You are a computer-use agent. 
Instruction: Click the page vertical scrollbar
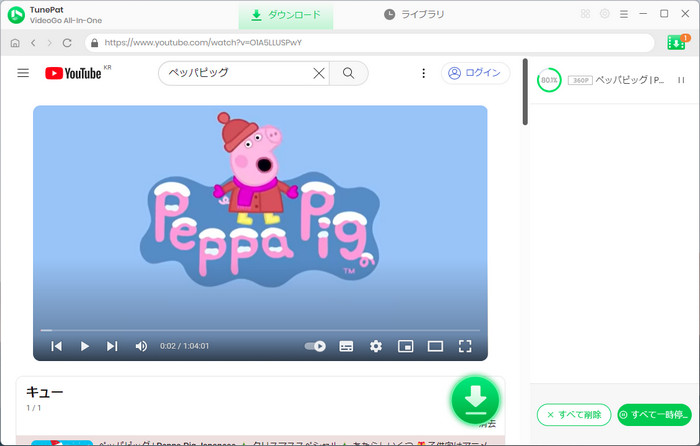(525, 92)
